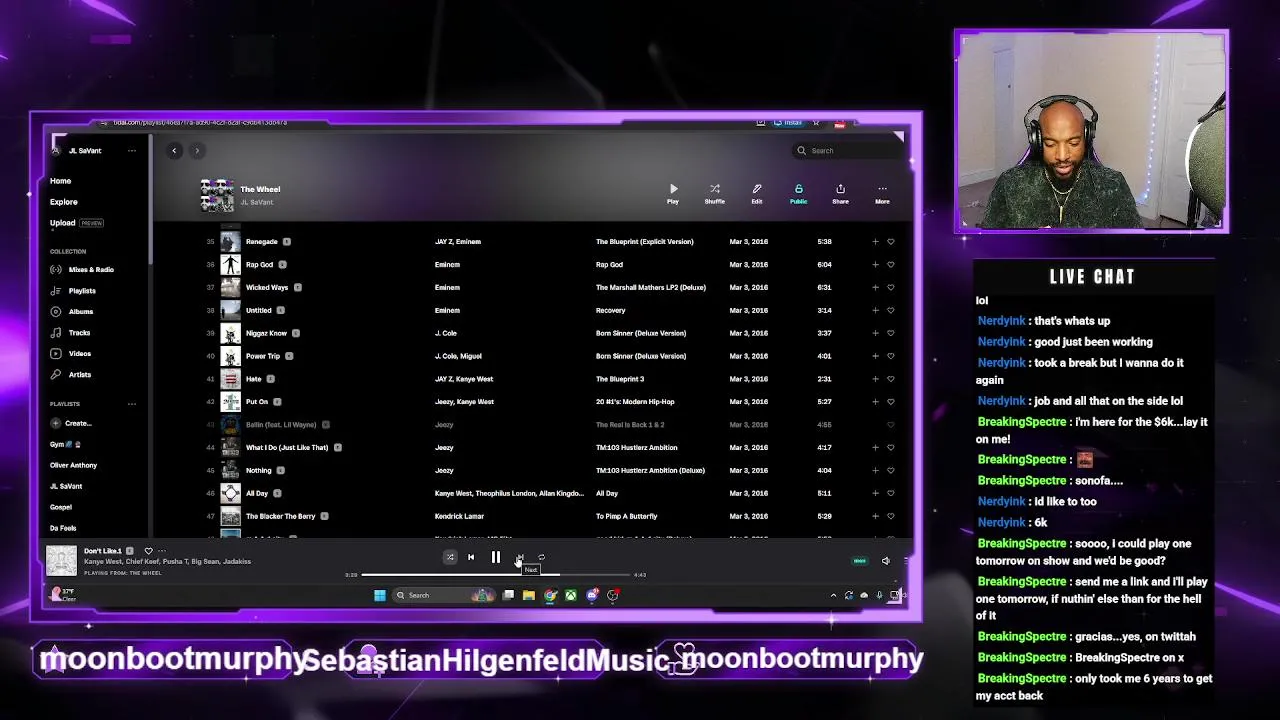Click the sidebar vertical scrollbar
The image size is (1280, 720).
(150, 200)
